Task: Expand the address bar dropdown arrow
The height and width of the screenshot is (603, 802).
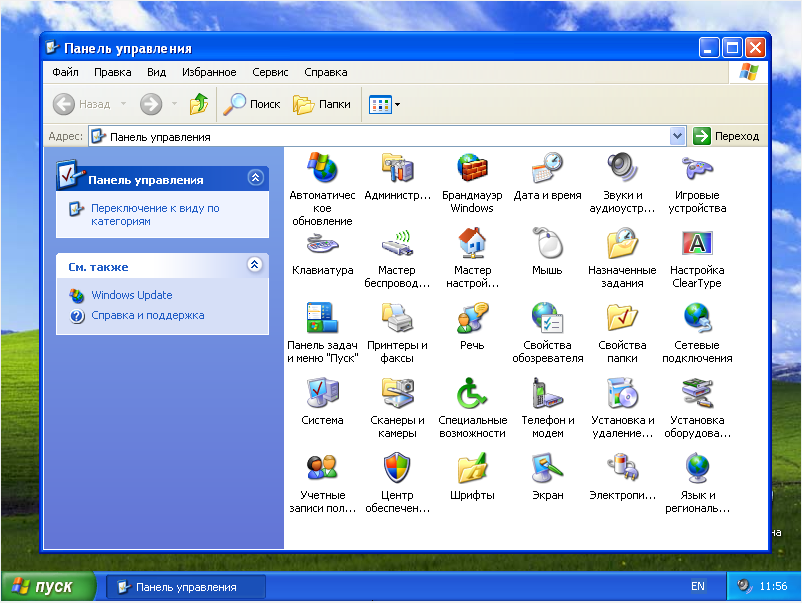Action: click(x=677, y=136)
